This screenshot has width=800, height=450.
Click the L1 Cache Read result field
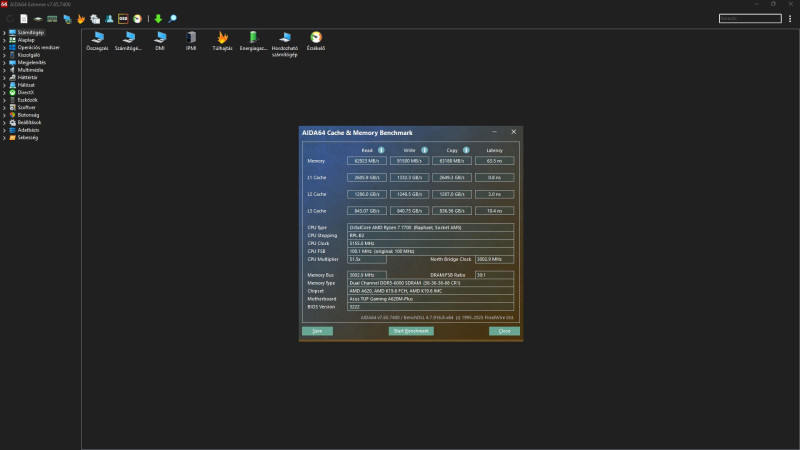click(367, 178)
